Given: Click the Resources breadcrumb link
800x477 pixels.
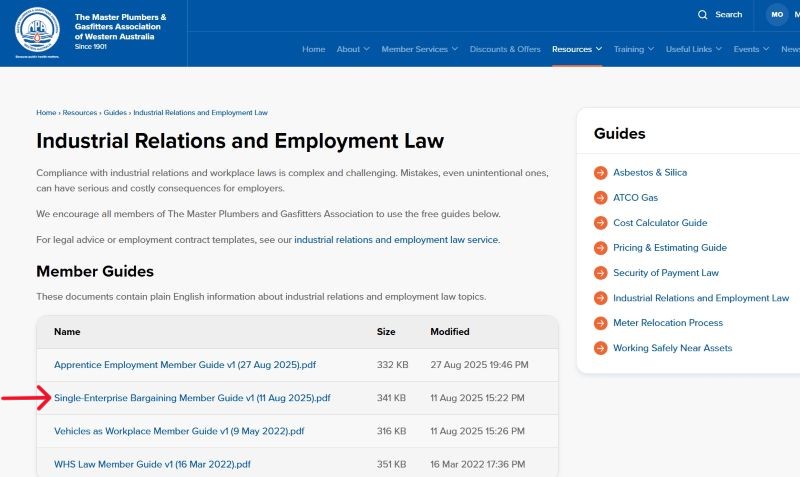Looking at the screenshot, I should coord(80,113).
